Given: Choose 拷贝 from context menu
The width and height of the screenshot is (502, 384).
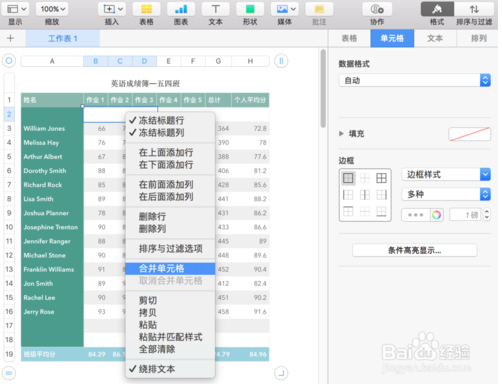Looking at the screenshot, I should [170, 313].
